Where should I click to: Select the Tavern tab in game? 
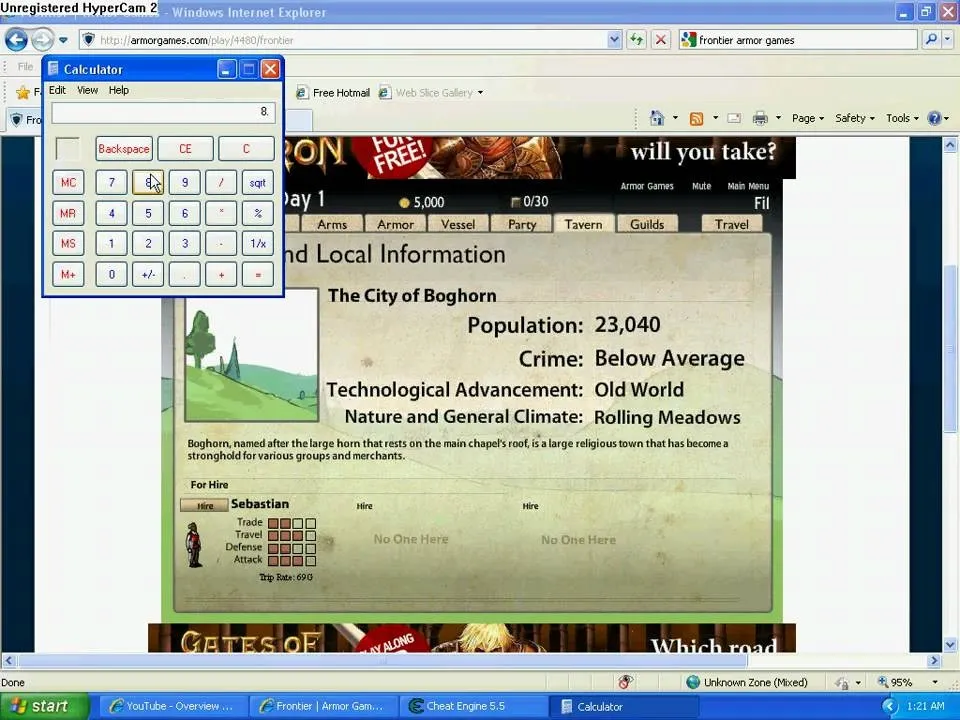click(583, 224)
